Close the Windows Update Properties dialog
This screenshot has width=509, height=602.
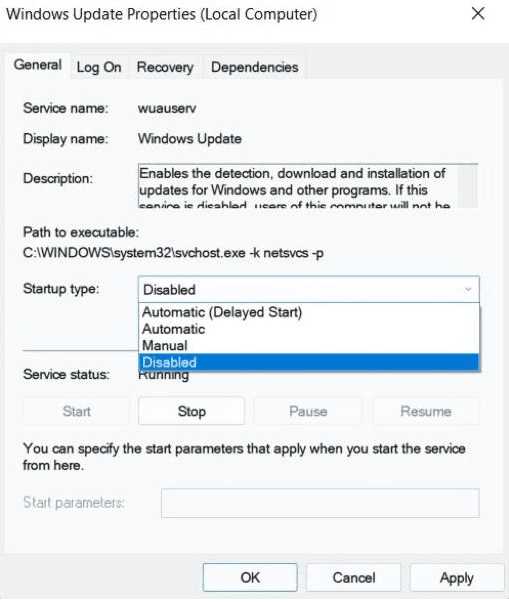[x=478, y=14]
